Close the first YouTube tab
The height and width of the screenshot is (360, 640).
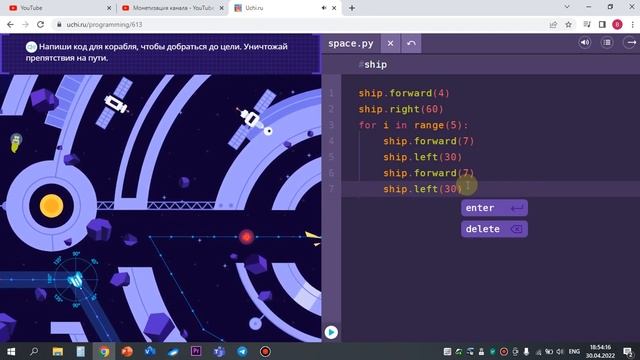coord(109,8)
